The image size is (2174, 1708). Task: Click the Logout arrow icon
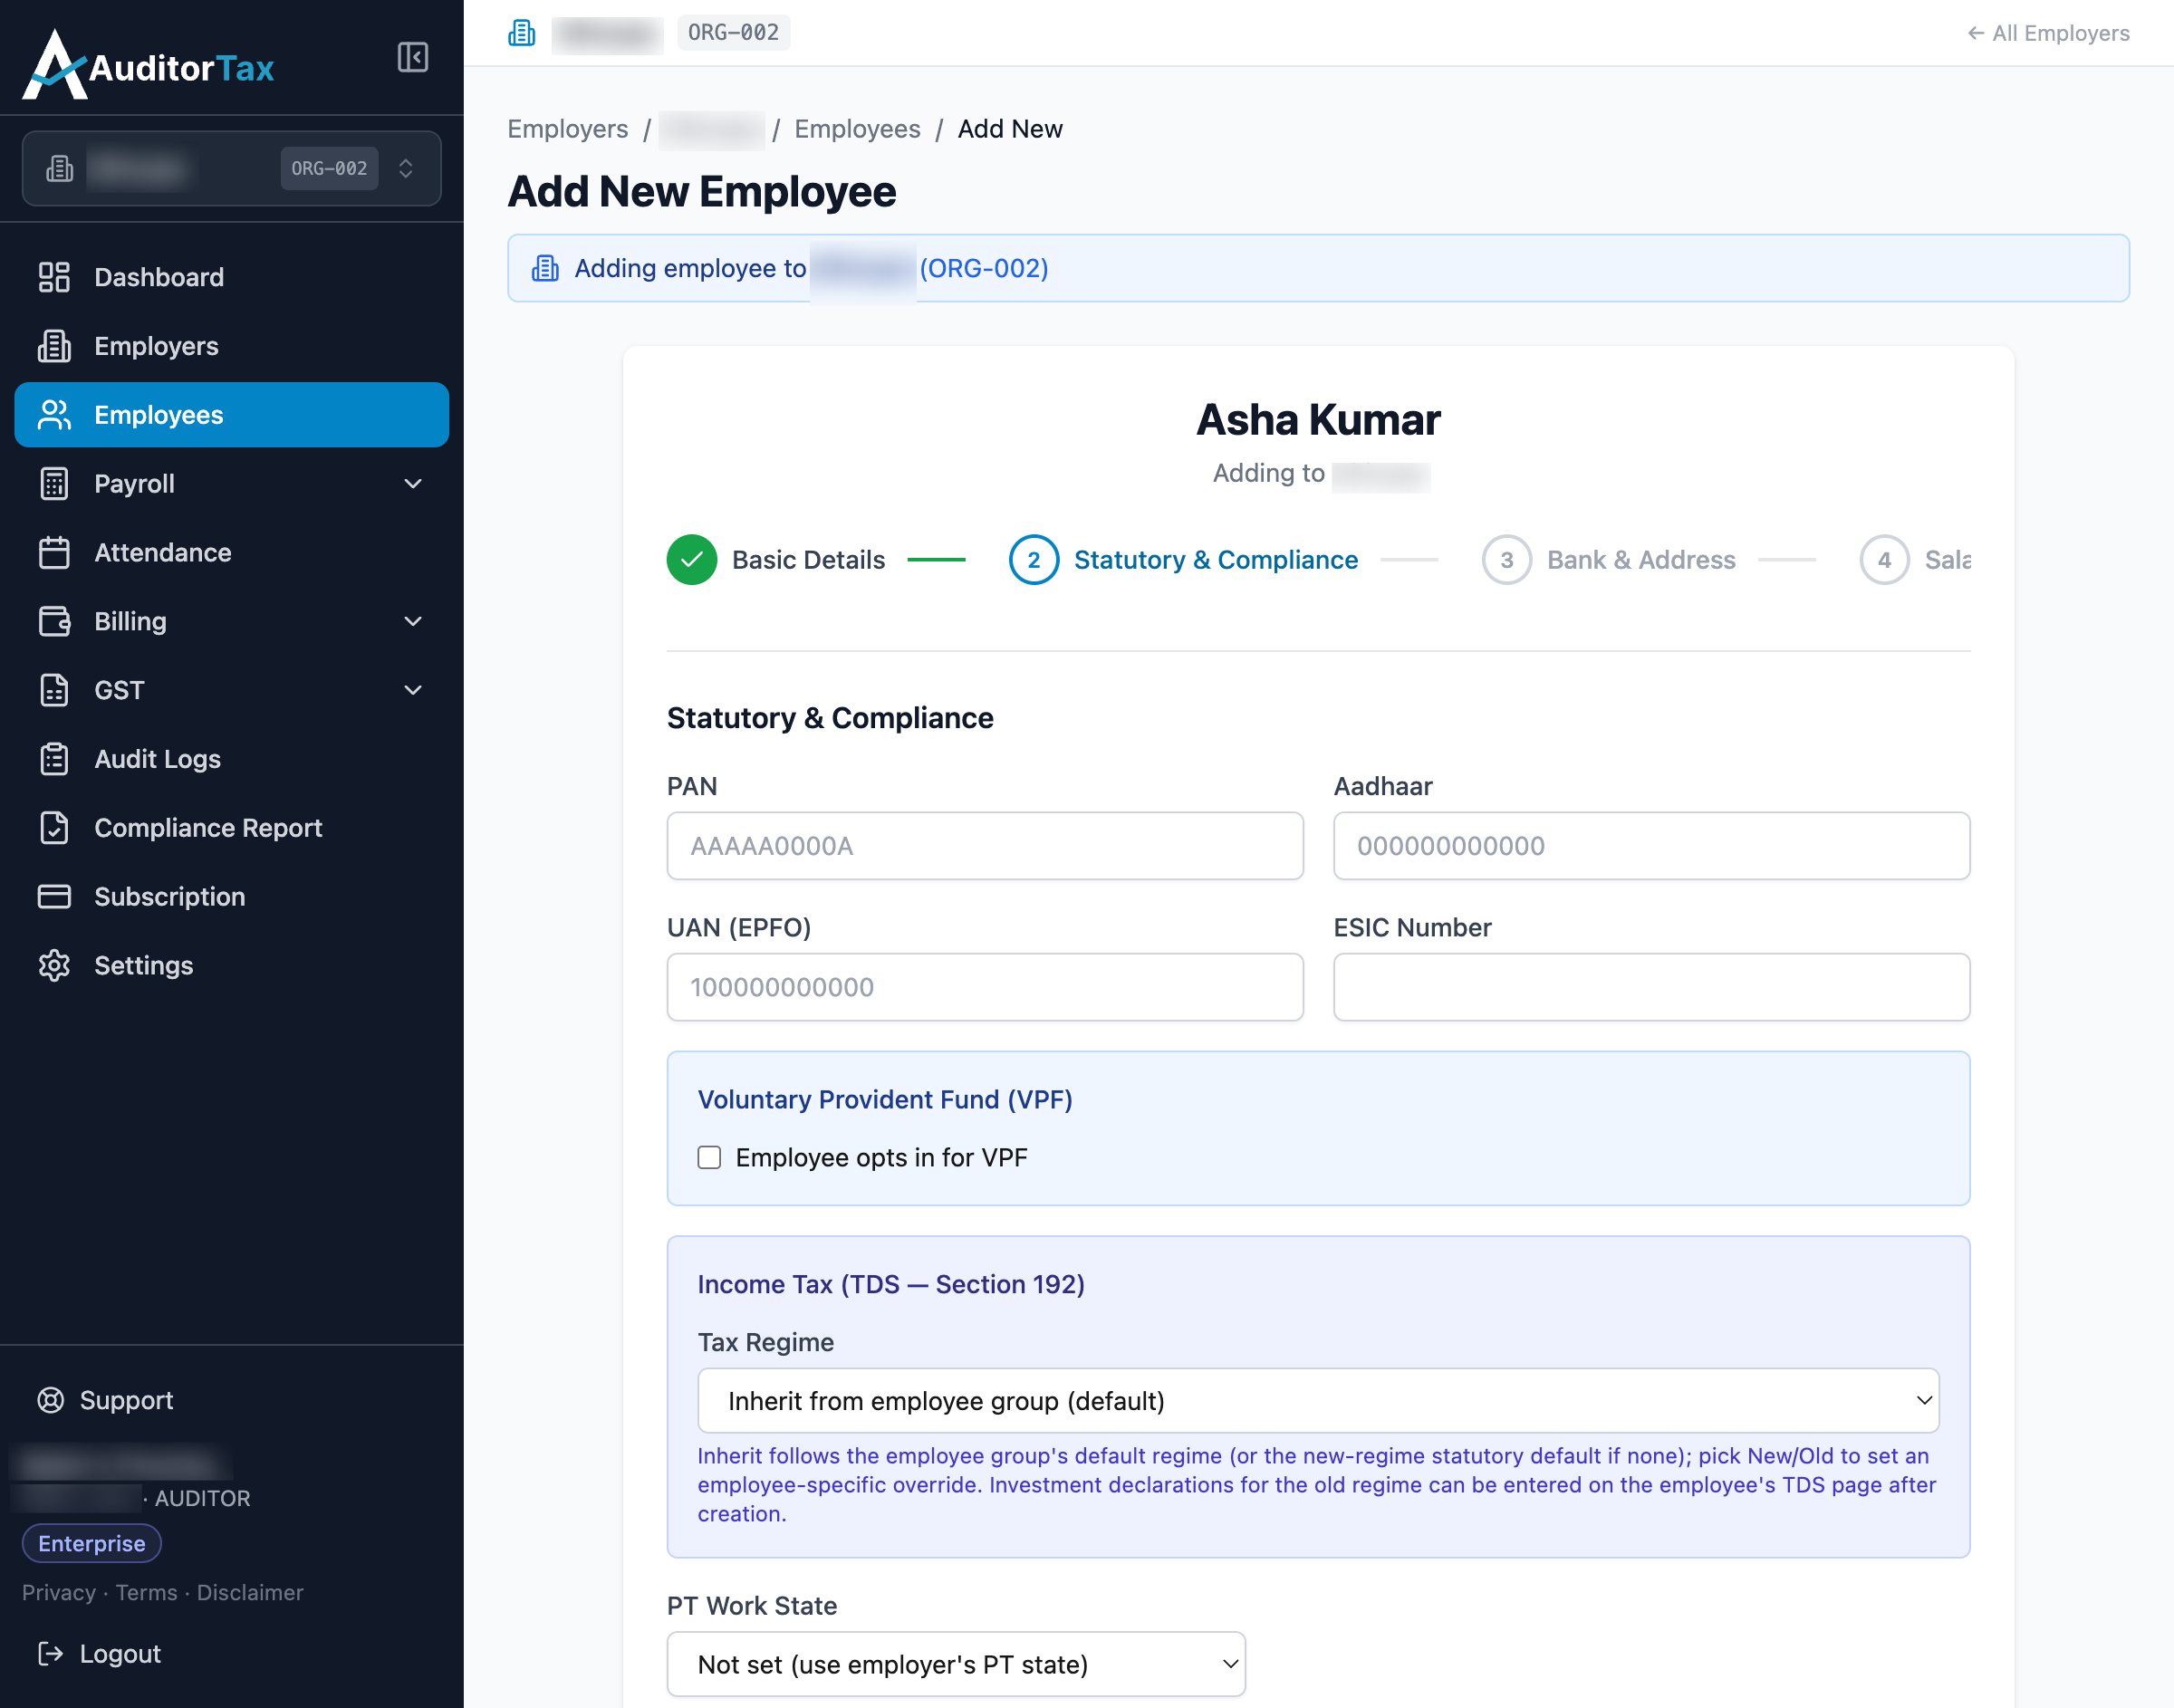[x=51, y=1654]
